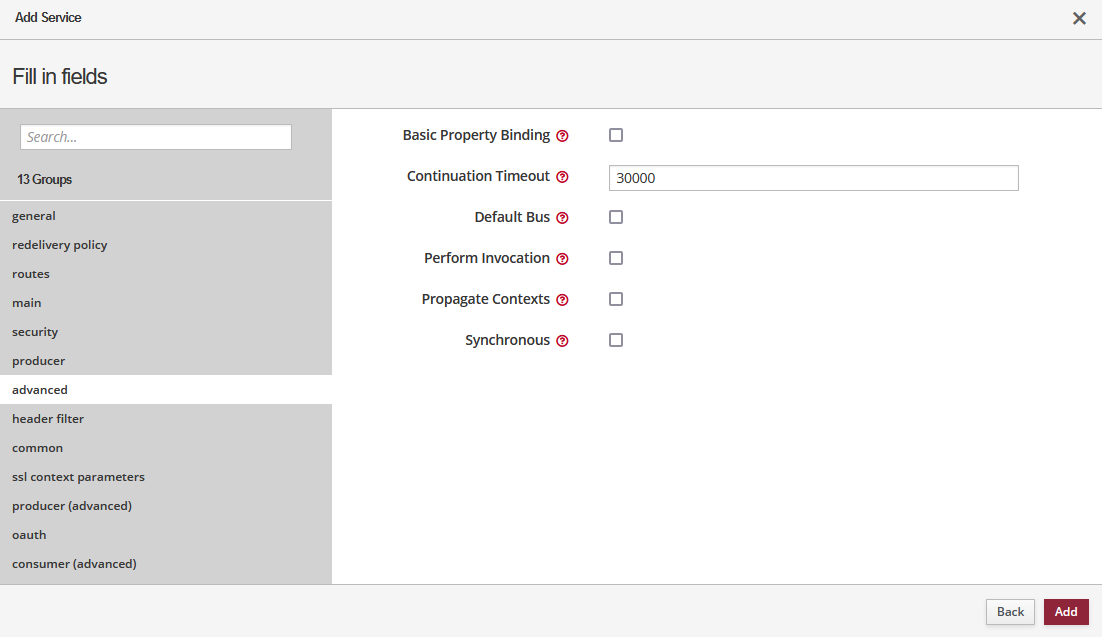This screenshot has height=637, width=1102.
Task: Click help icon beside Continuation Timeout
Action: (x=562, y=177)
